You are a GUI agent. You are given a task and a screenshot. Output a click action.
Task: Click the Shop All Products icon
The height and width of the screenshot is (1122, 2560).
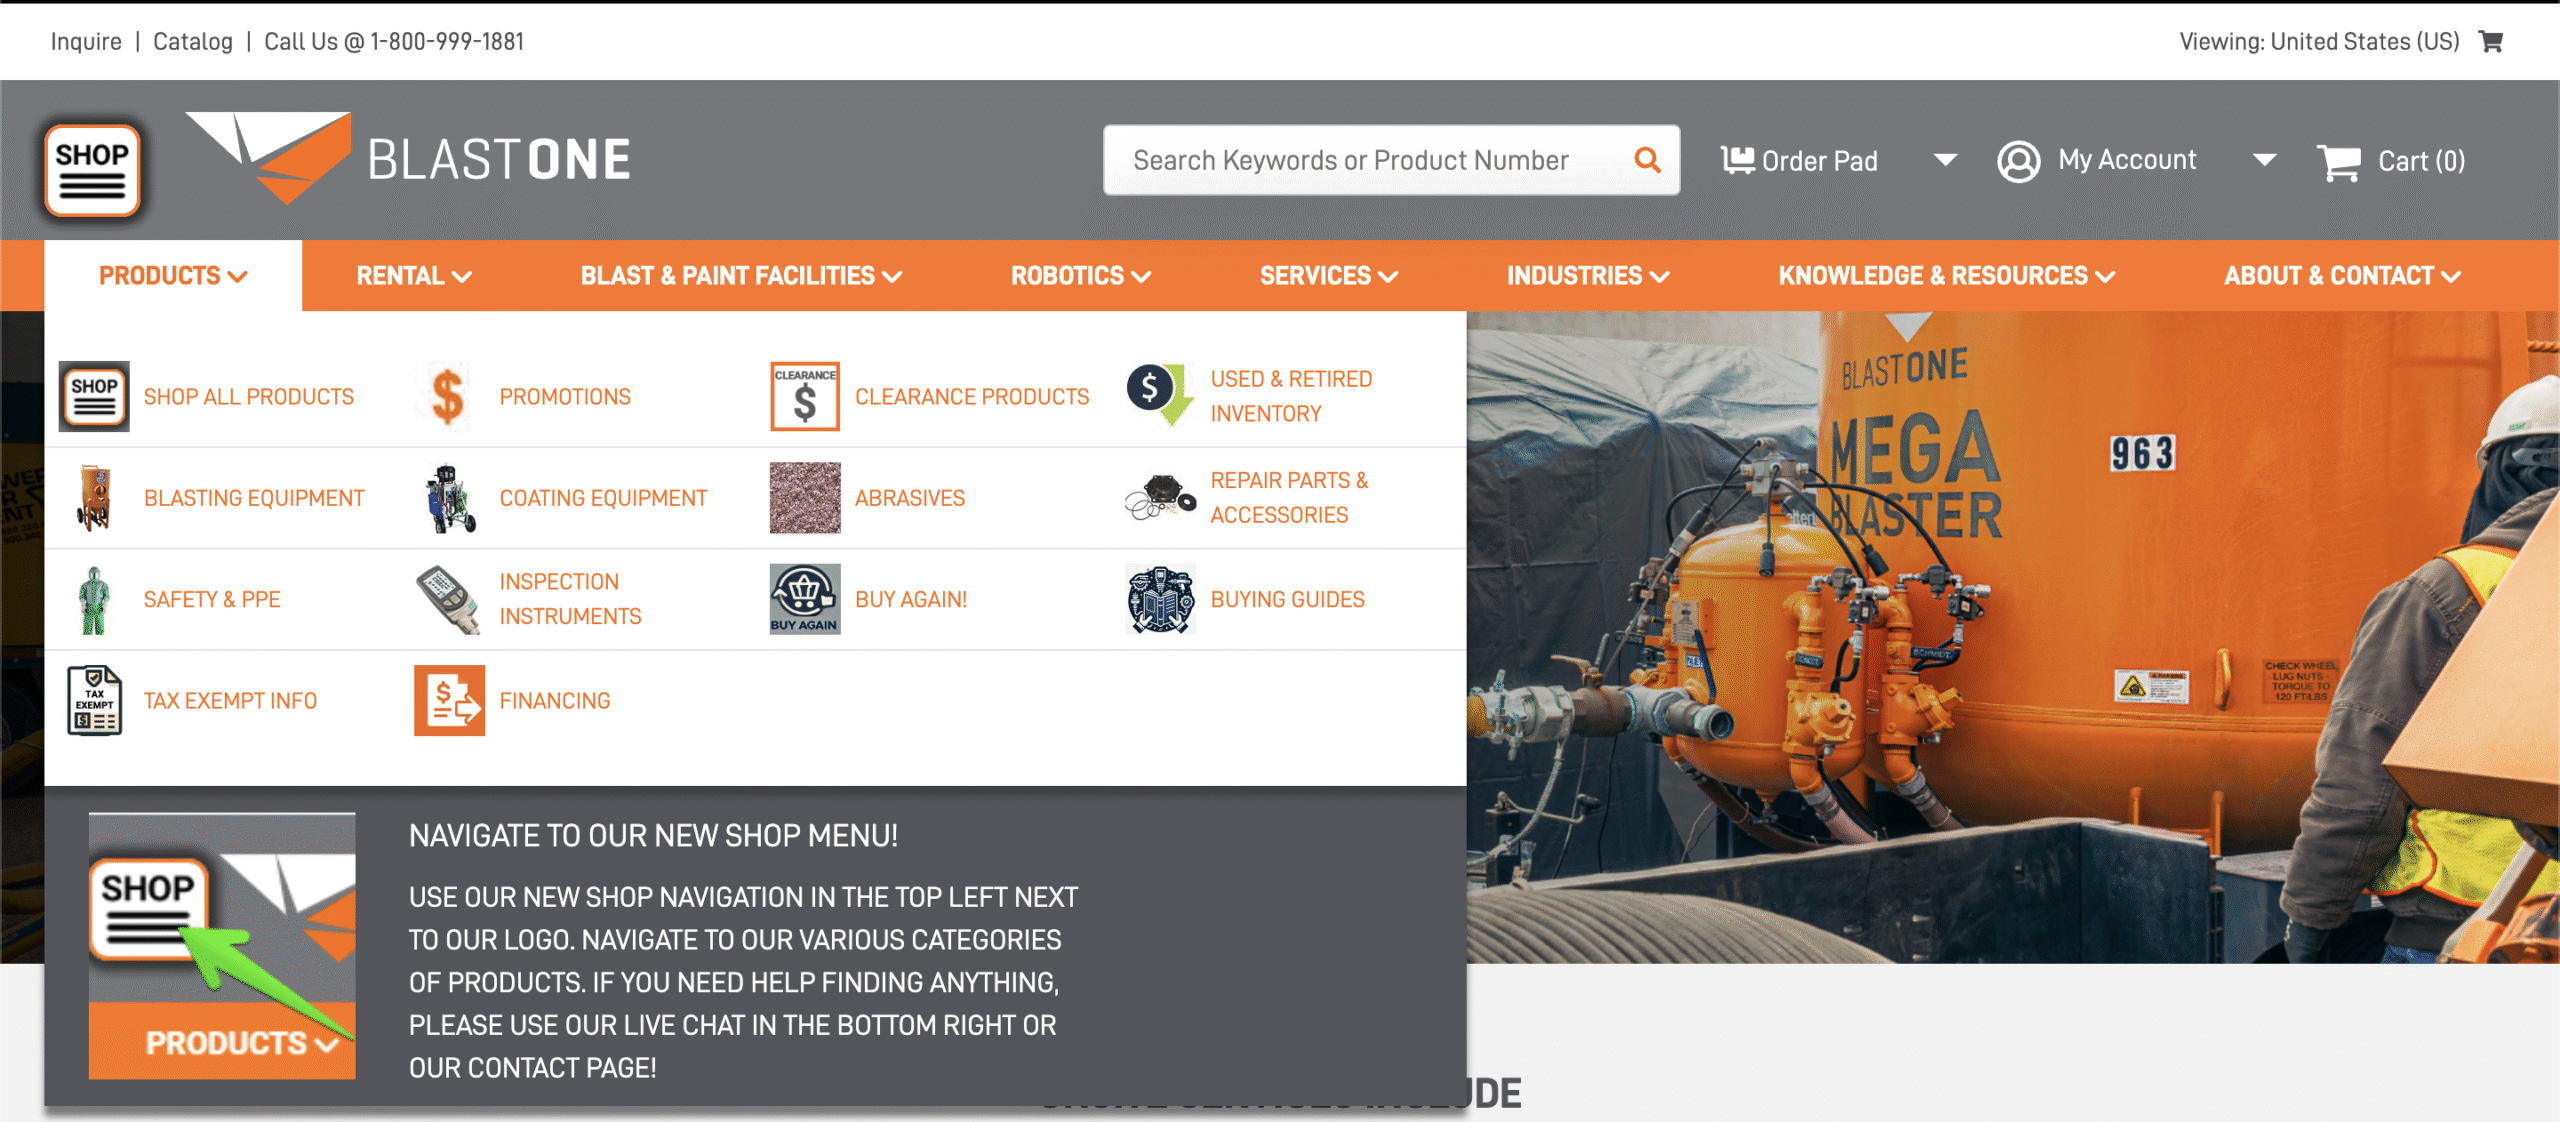(94, 396)
